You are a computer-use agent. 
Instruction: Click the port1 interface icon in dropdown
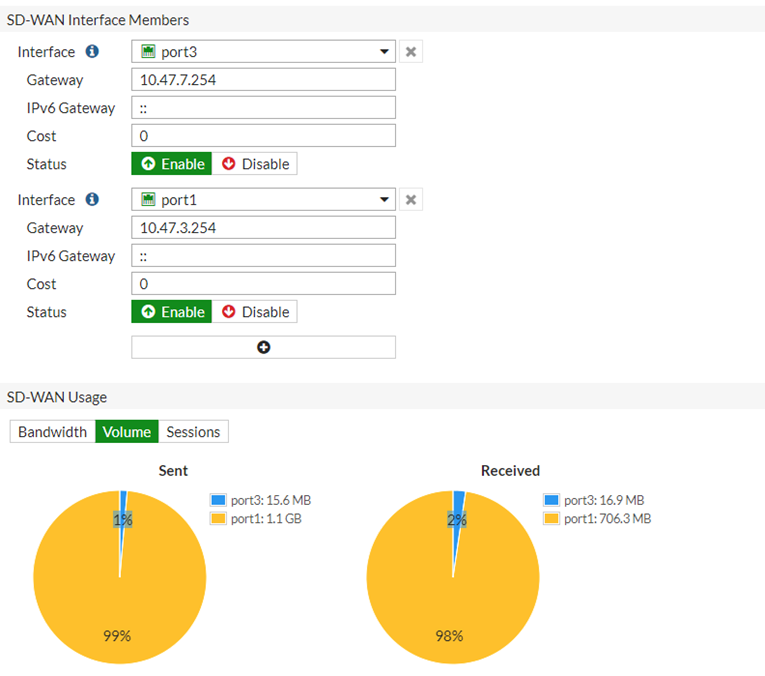148,200
